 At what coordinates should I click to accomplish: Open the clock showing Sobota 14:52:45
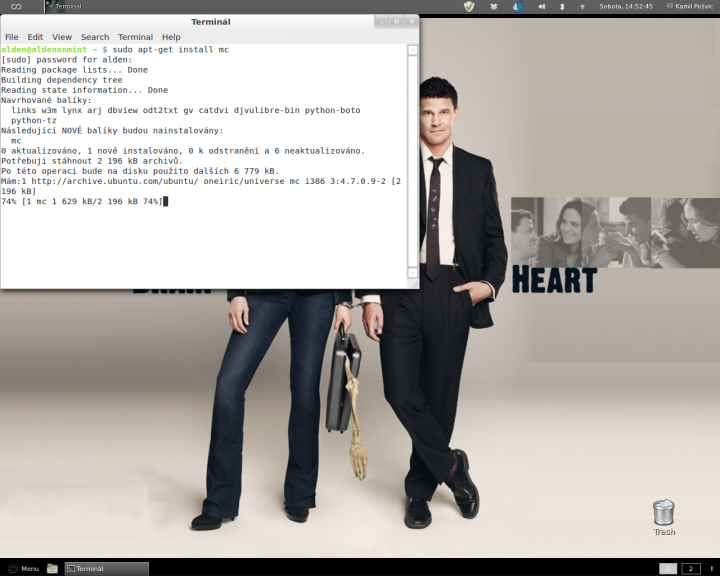click(x=625, y=6)
